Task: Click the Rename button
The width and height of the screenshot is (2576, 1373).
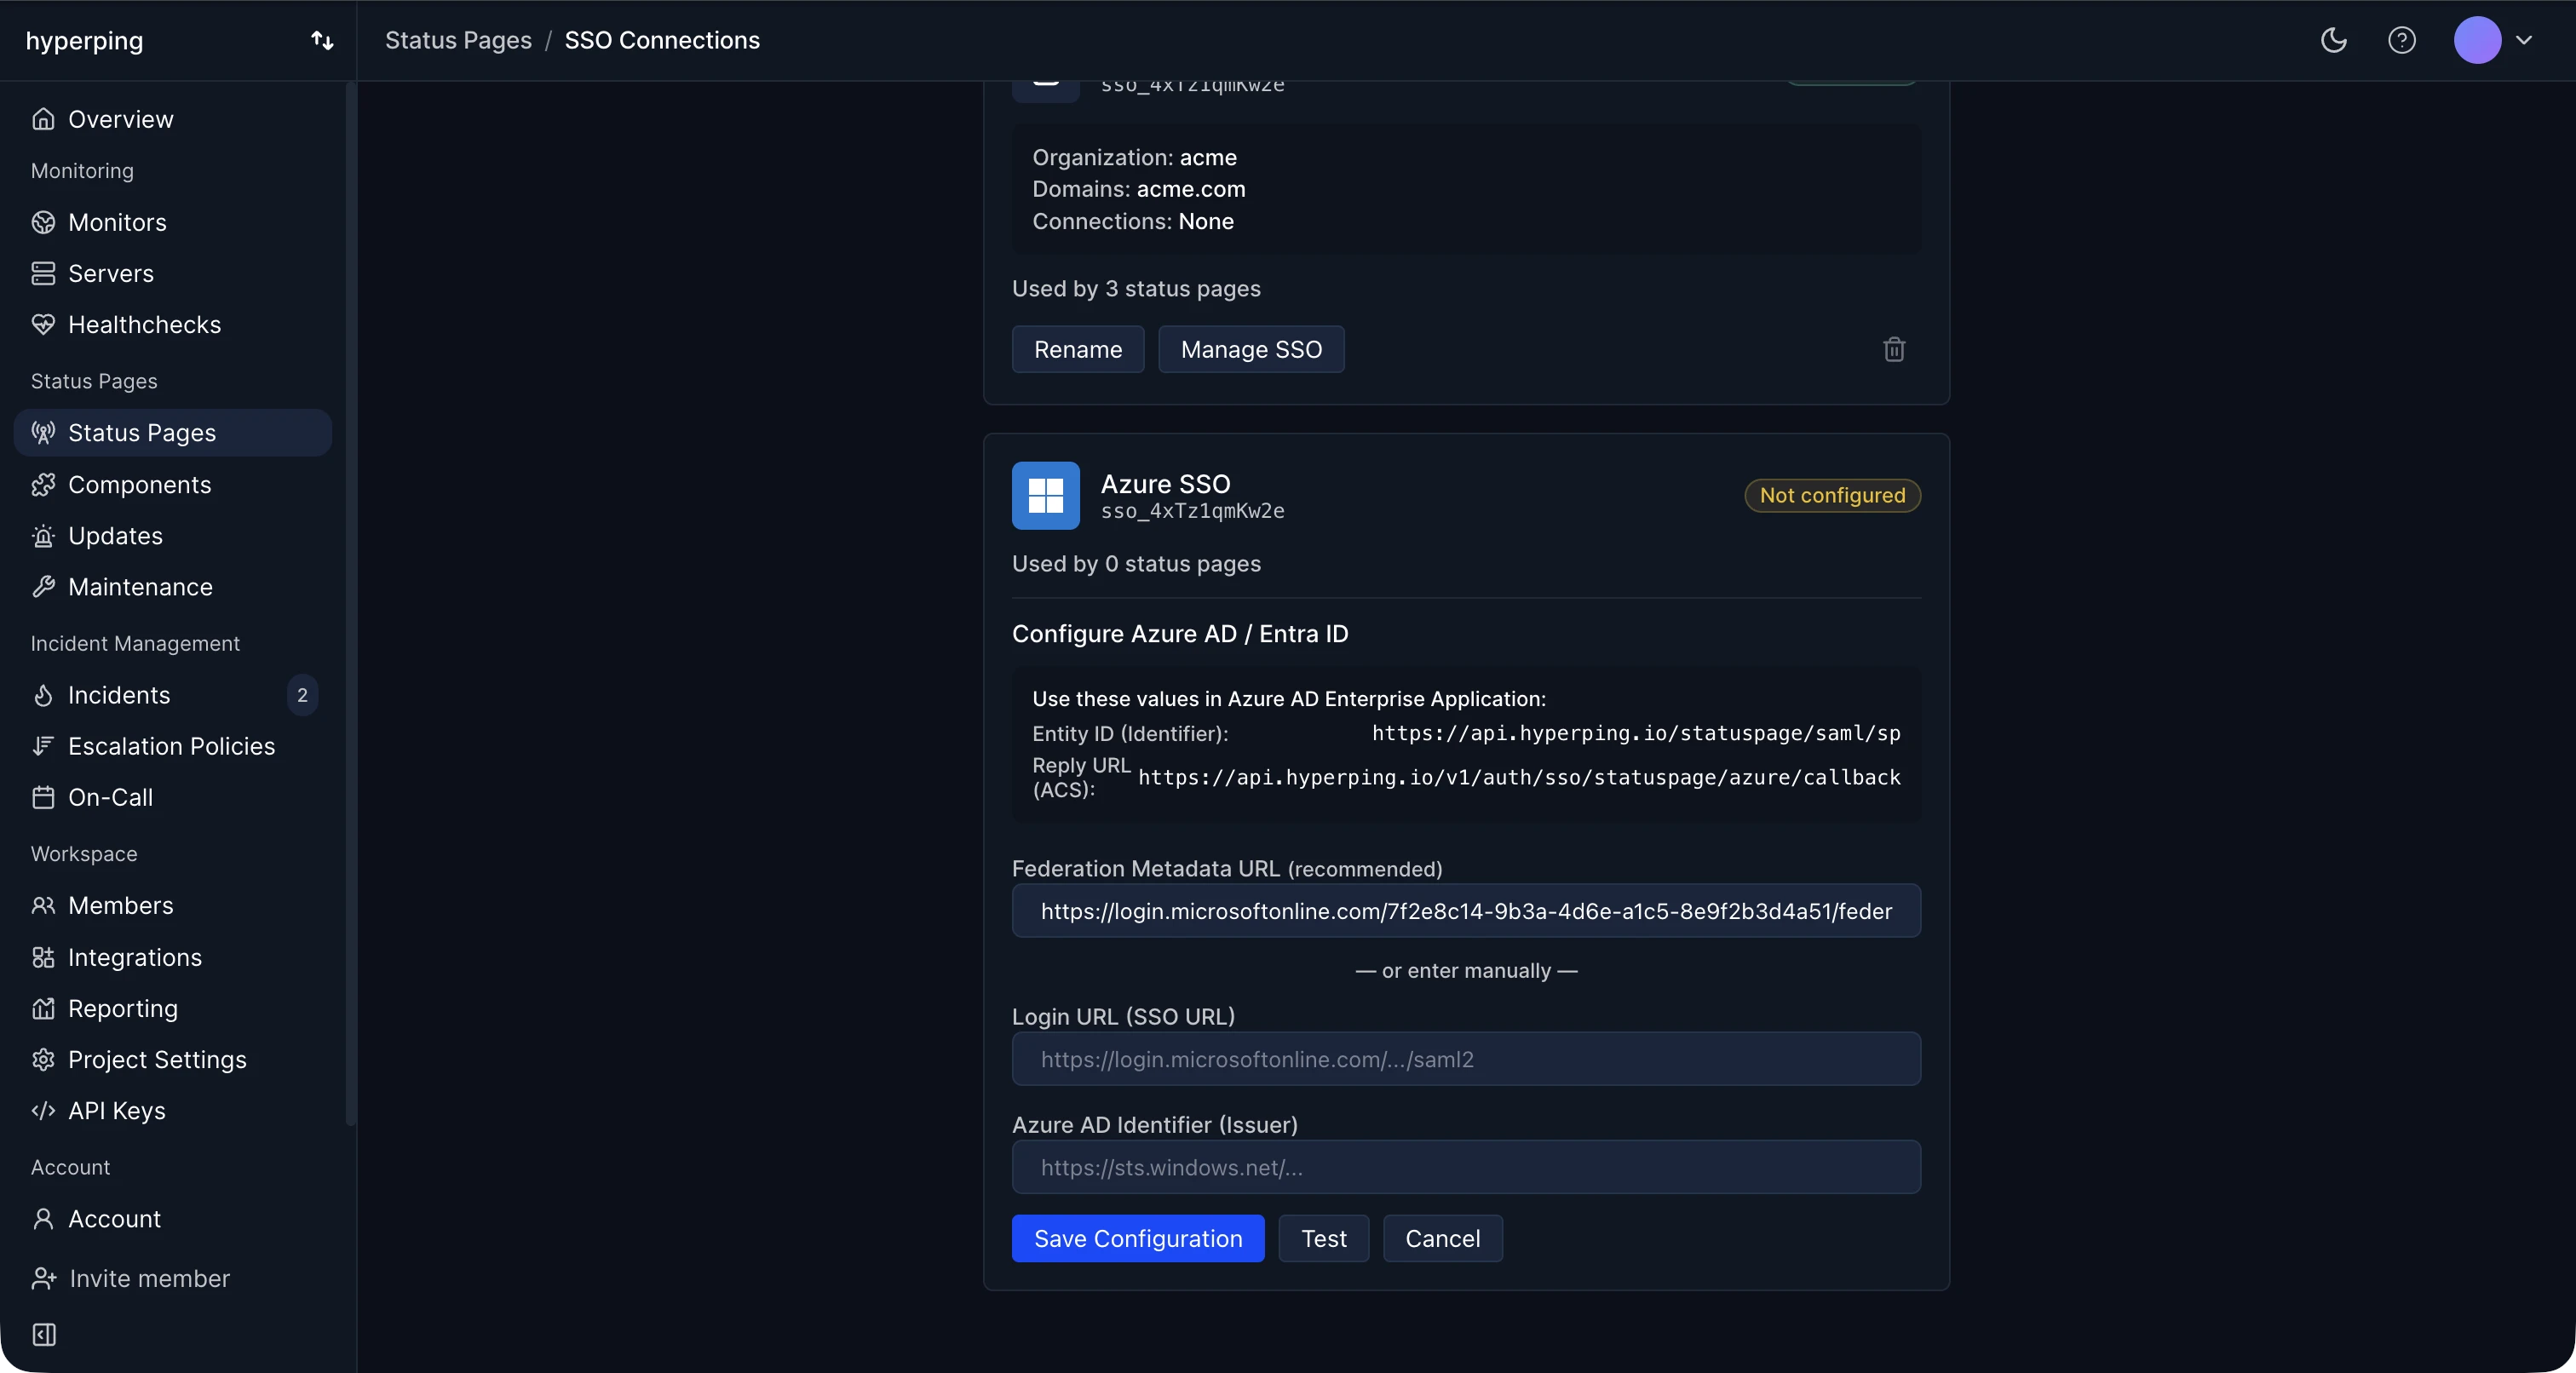Action: 1077,349
